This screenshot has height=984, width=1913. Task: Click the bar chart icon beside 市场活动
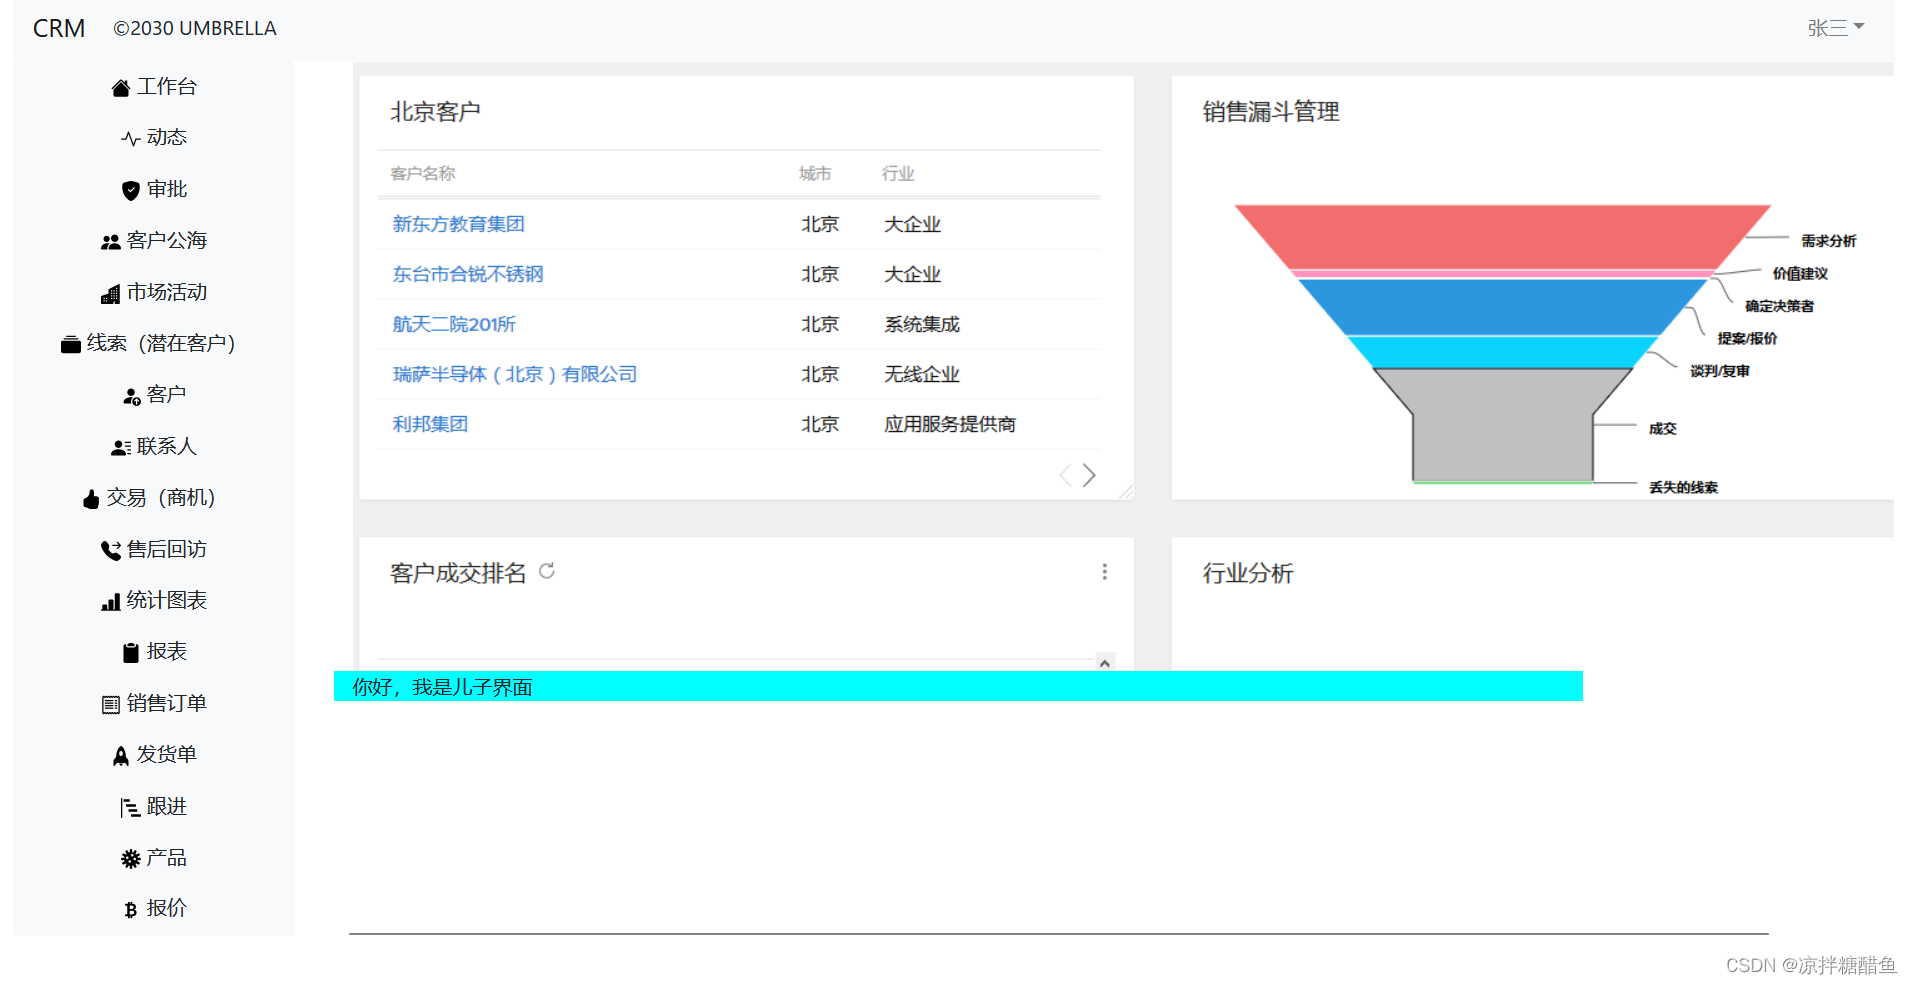pyautogui.click(x=110, y=294)
